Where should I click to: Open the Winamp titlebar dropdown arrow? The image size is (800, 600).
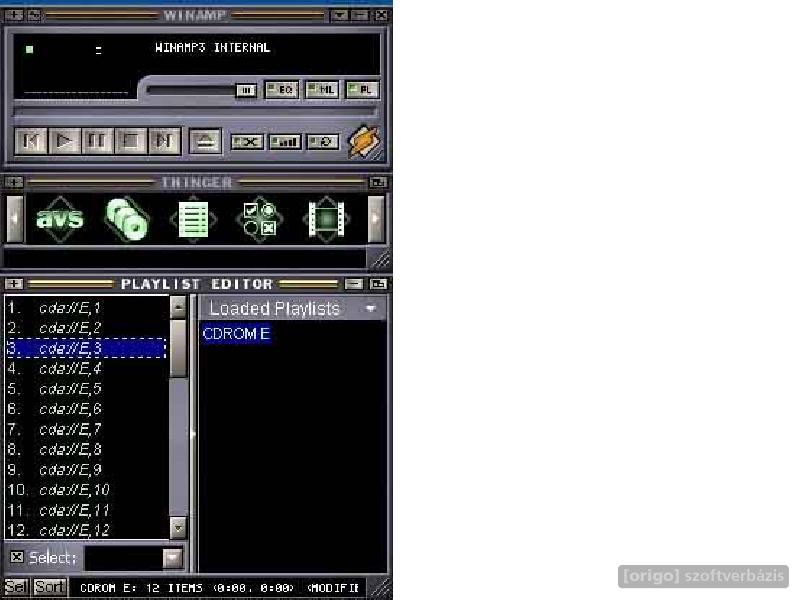coord(339,15)
